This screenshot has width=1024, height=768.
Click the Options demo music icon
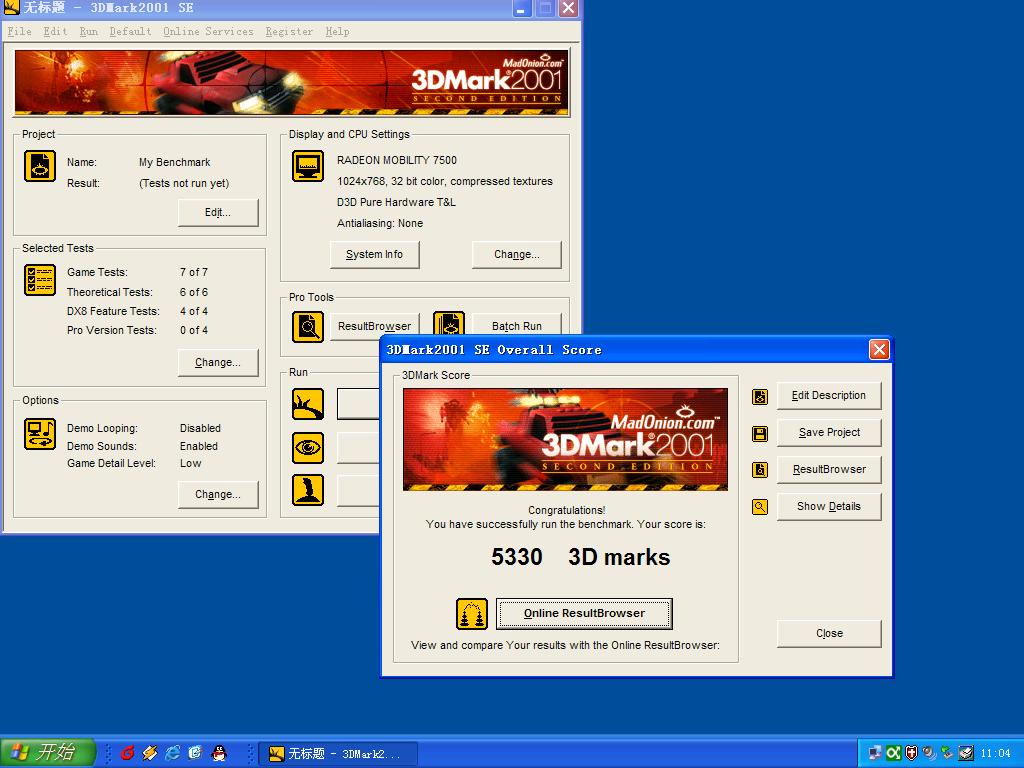pos(40,434)
